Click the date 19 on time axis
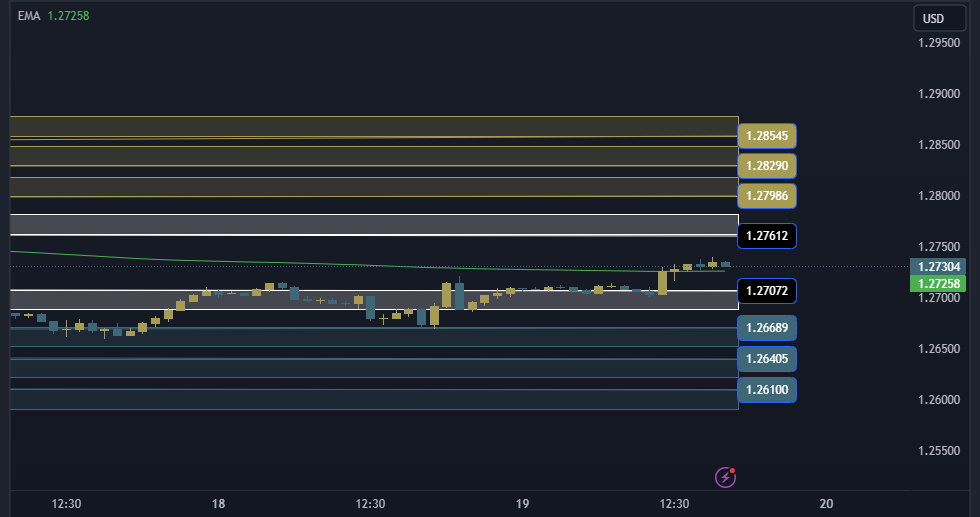The image size is (980, 517). [x=522, y=503]
